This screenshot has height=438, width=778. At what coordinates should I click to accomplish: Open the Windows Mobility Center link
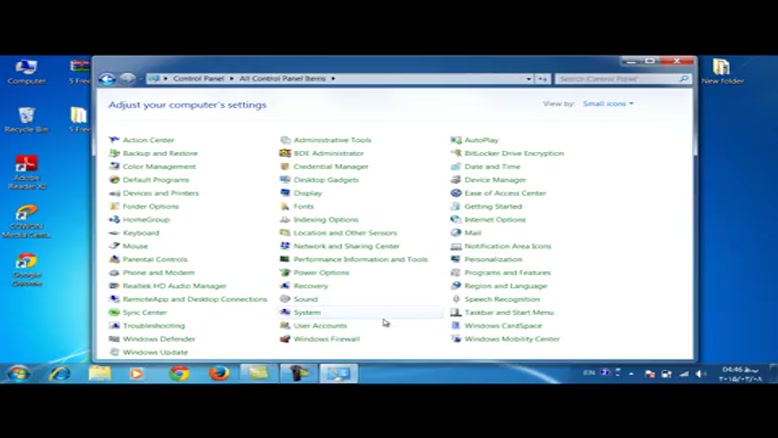512,339
